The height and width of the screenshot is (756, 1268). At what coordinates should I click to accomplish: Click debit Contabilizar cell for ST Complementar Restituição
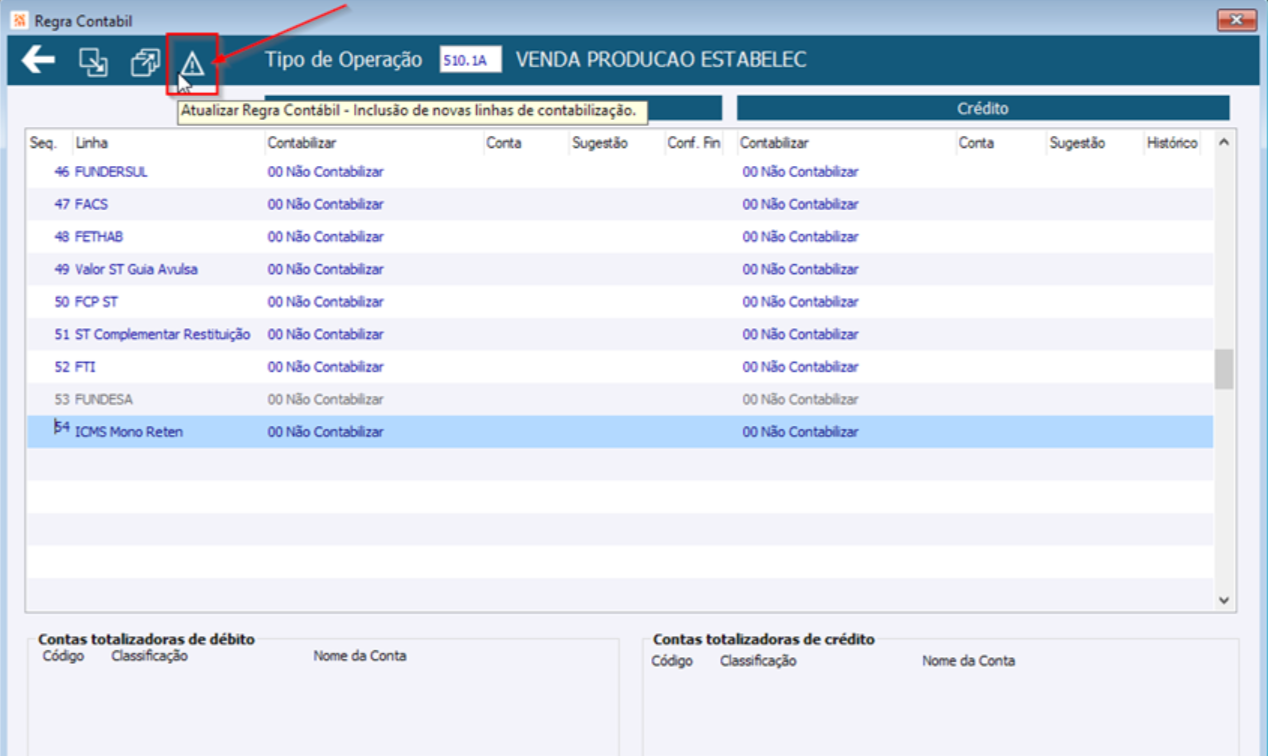pyautogui.click(x=326, y=334)
